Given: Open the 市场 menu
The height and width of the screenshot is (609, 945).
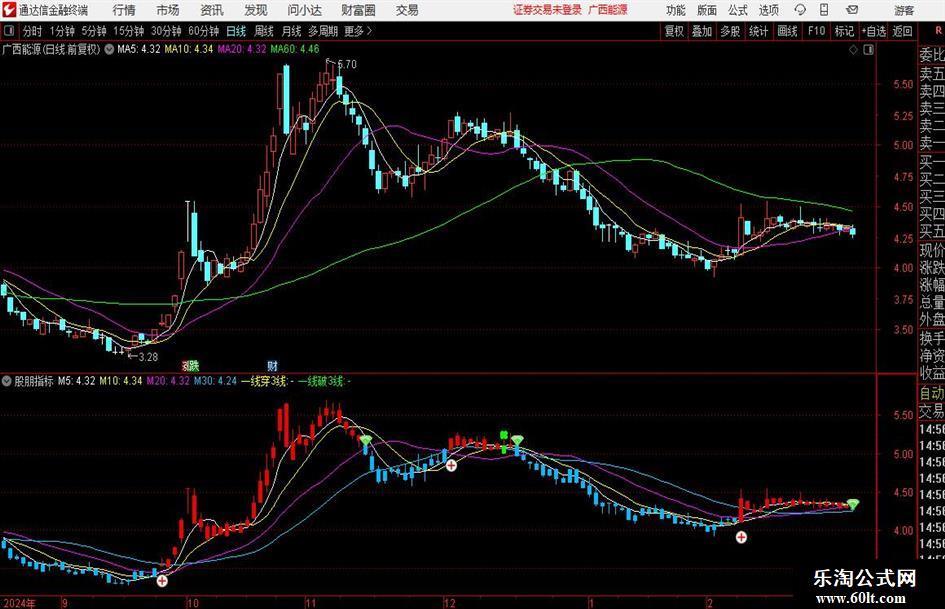Looking at the screenshot, I should (168, 10).
